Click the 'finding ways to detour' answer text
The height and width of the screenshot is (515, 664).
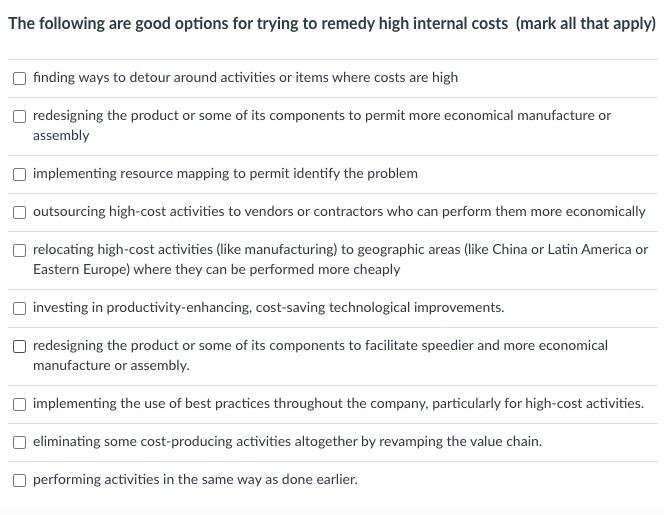pos(246,78)
